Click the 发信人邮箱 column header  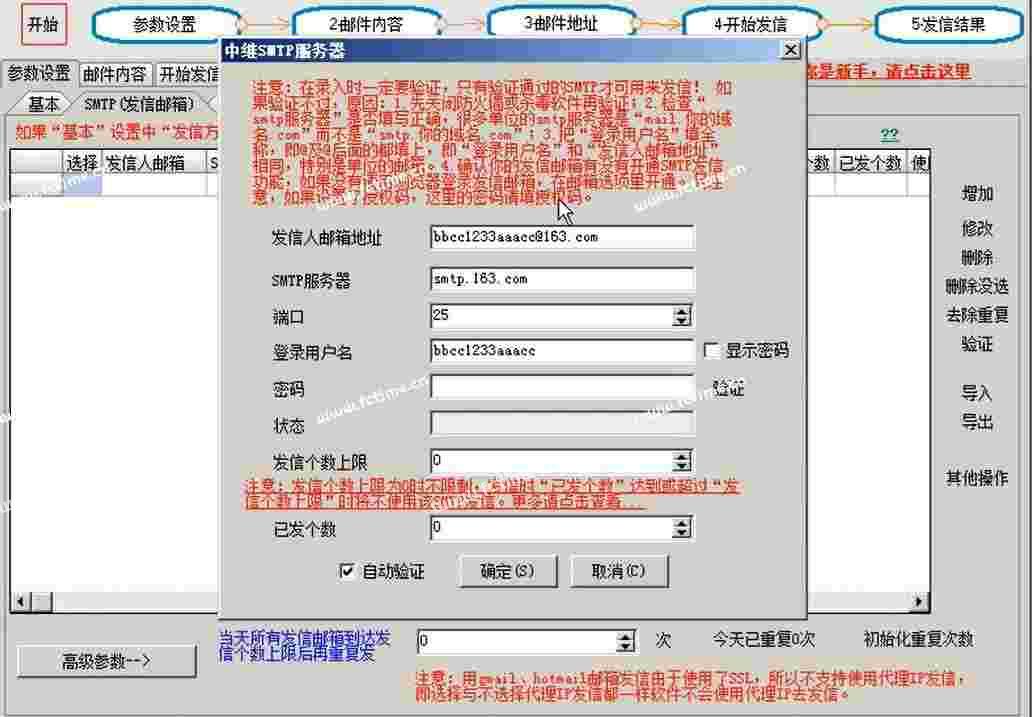154,163
